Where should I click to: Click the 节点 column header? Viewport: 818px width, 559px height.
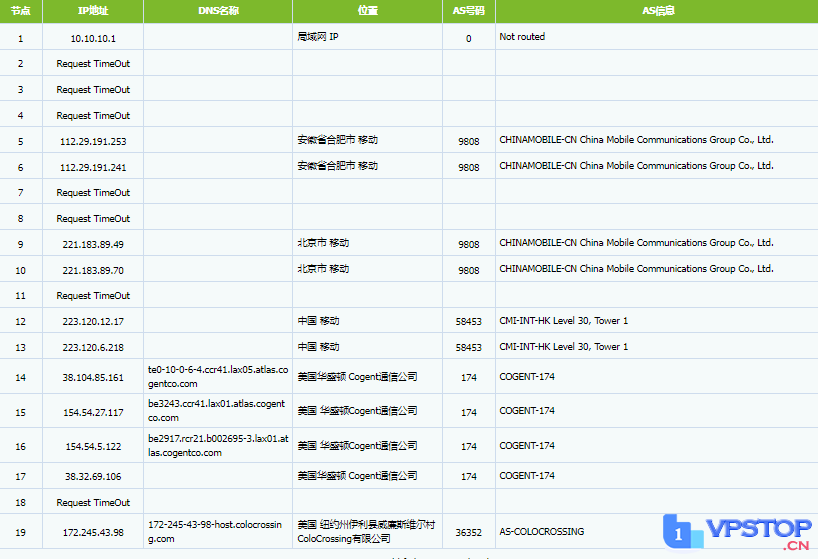20,10
